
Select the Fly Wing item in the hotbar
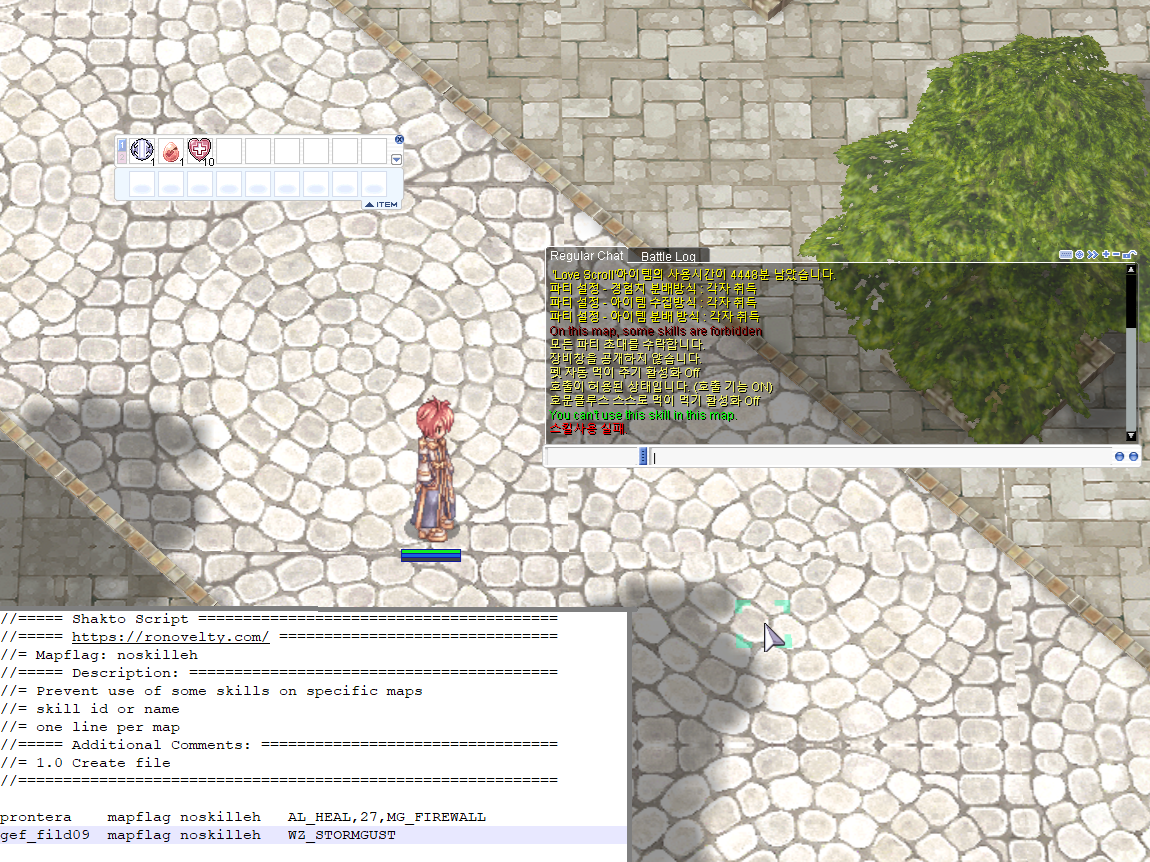coord(140,150)
